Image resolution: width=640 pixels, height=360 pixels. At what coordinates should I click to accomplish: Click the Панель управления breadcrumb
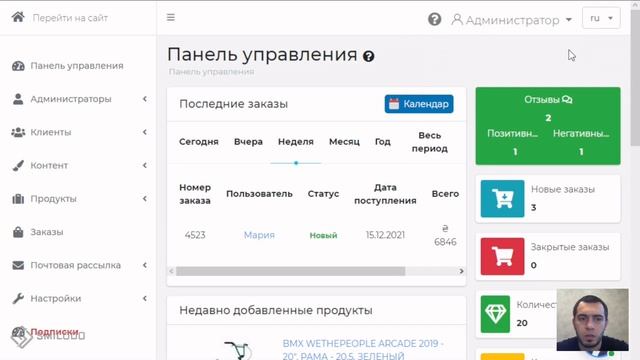211,72
